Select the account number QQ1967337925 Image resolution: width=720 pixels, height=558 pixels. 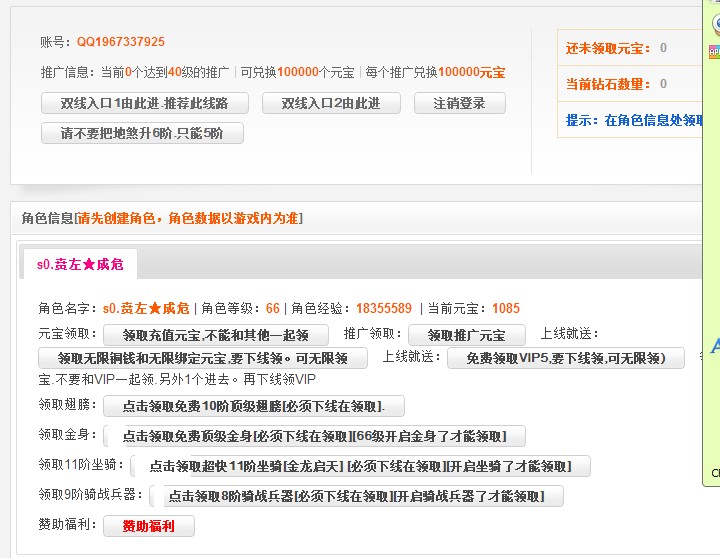pos(121,42)
